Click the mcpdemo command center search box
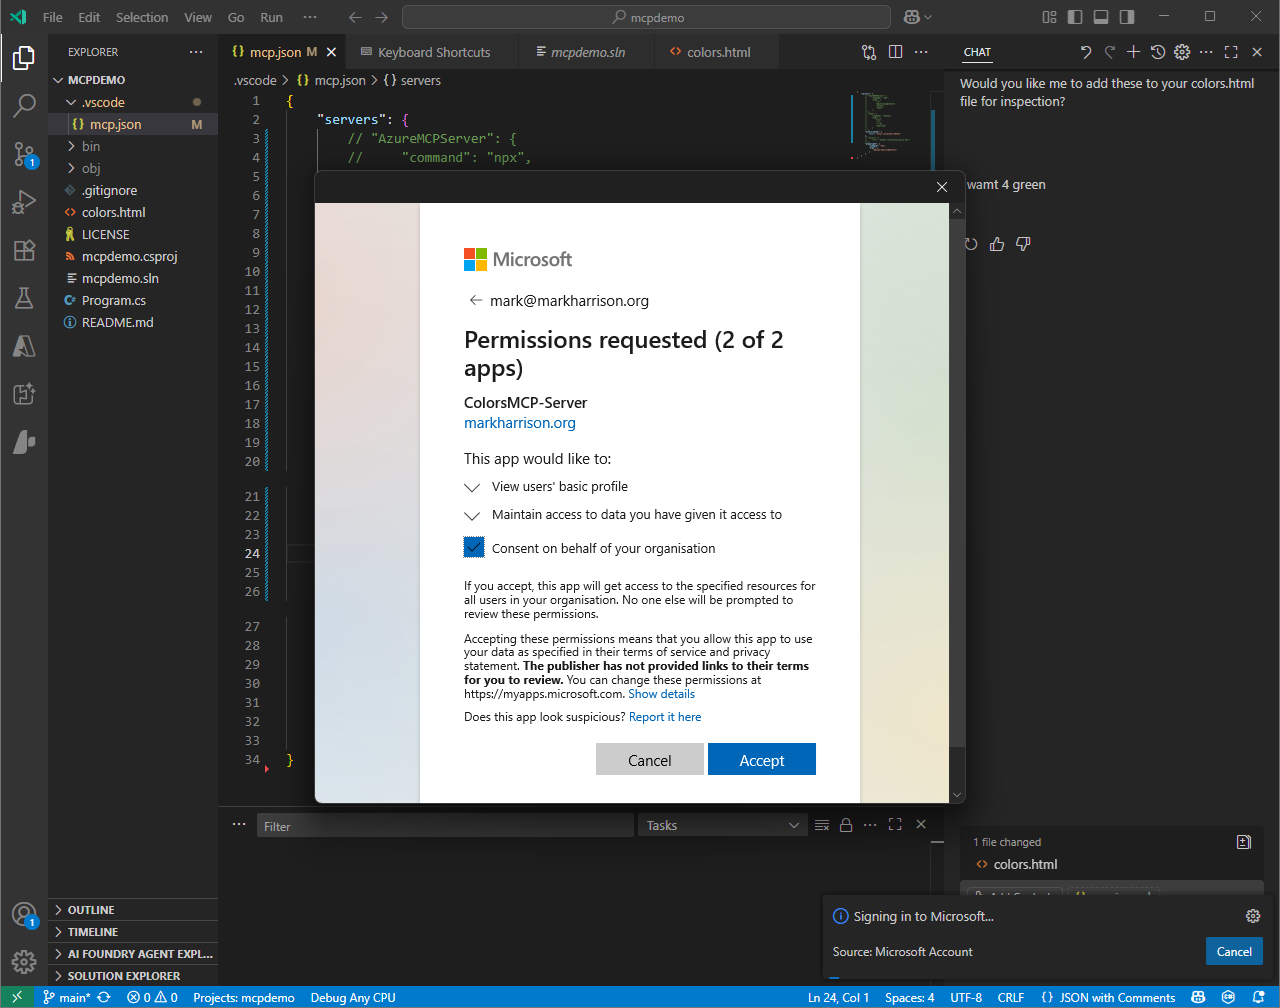Viewport: 1280px width, 1008px height. tap(646, 17)
